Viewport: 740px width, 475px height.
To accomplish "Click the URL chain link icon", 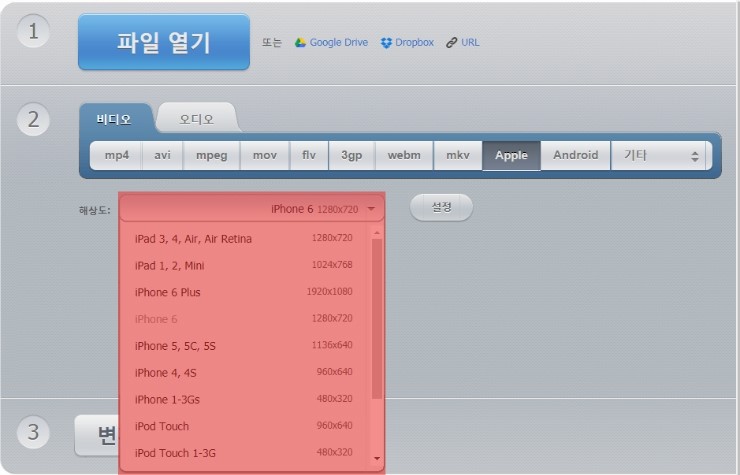I will (x=451, y=42).
